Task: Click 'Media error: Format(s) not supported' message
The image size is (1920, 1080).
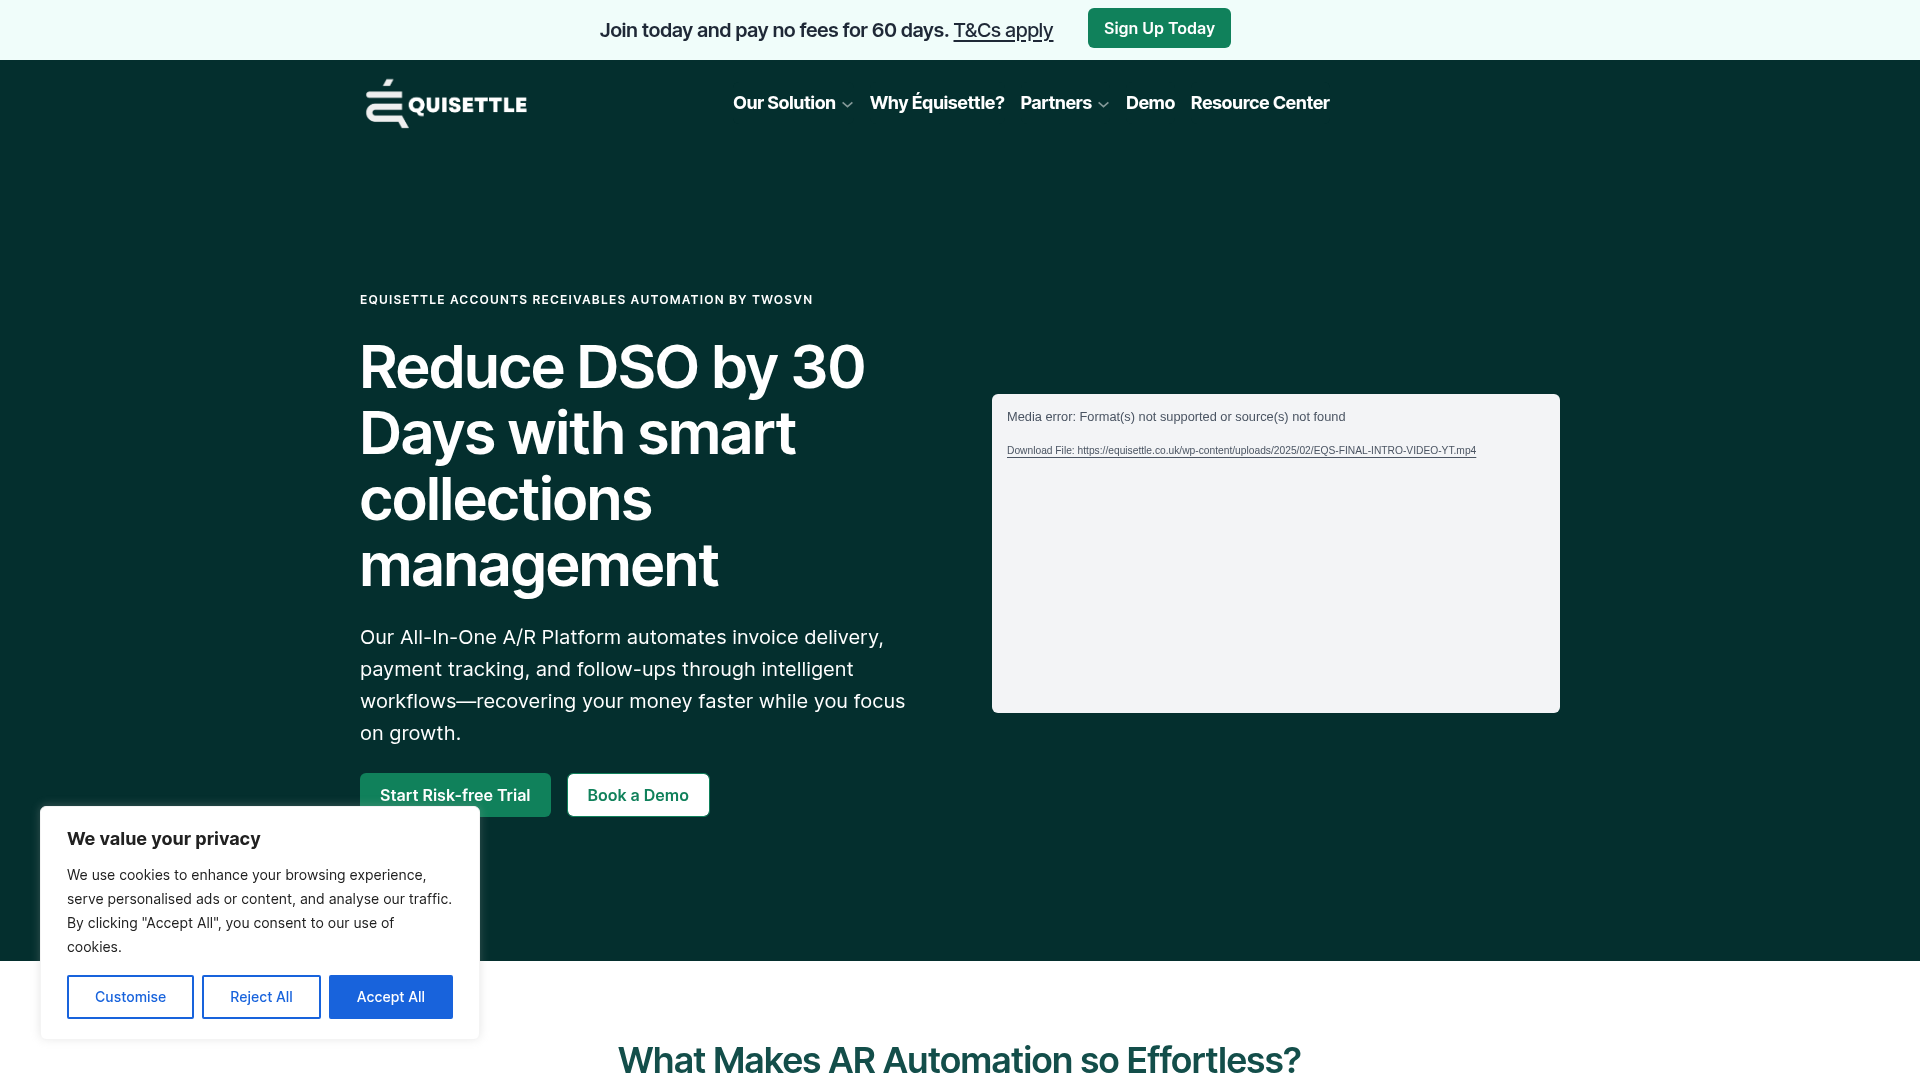Action: [x=1176, y=417]
